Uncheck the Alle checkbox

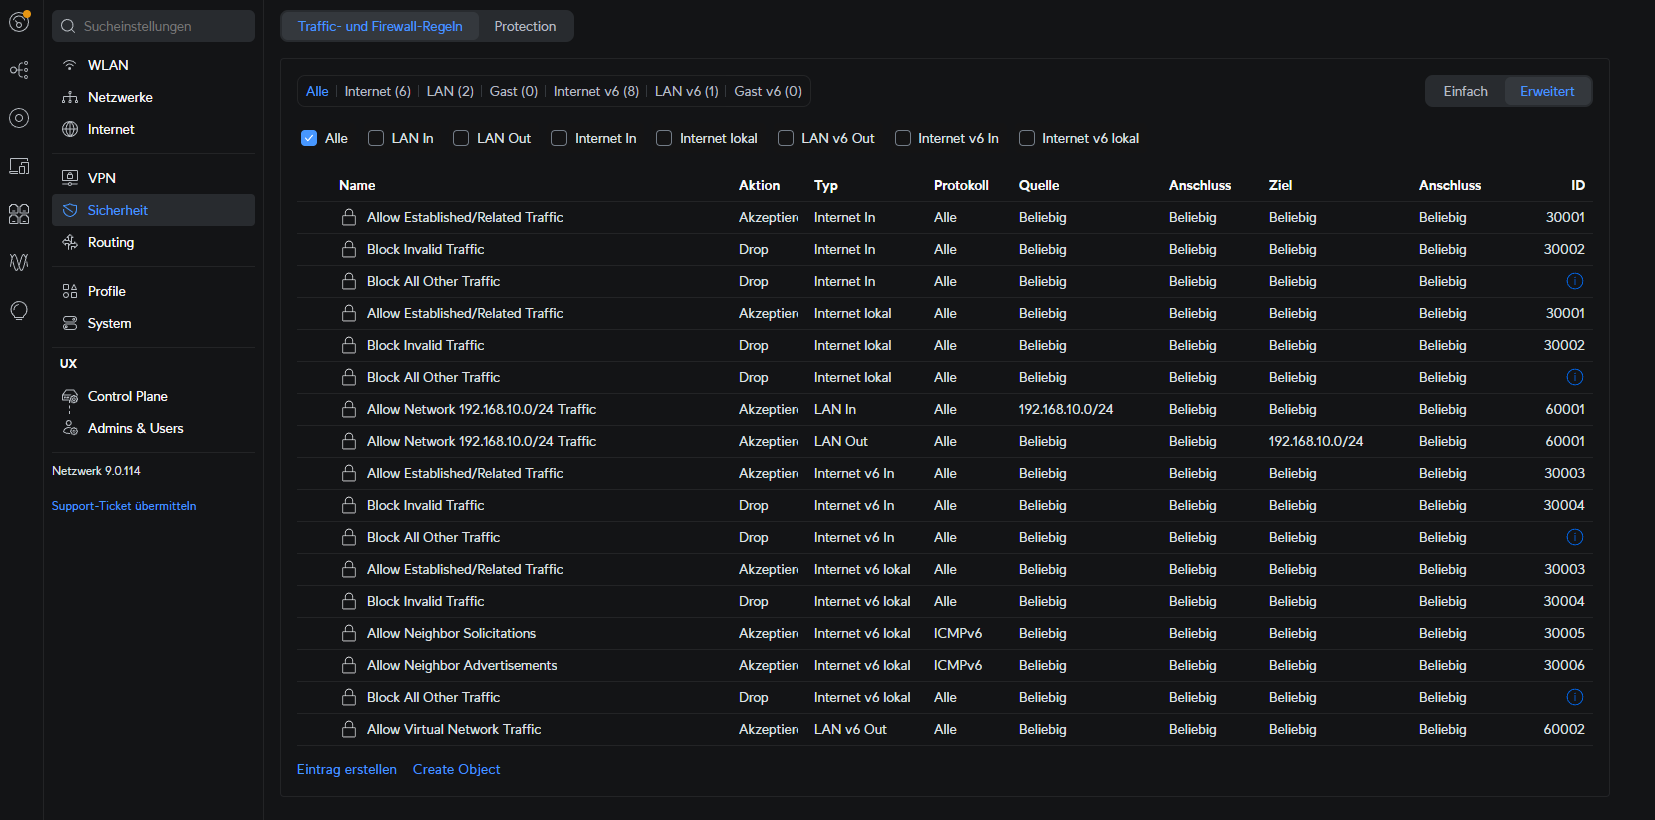point(309,138)
